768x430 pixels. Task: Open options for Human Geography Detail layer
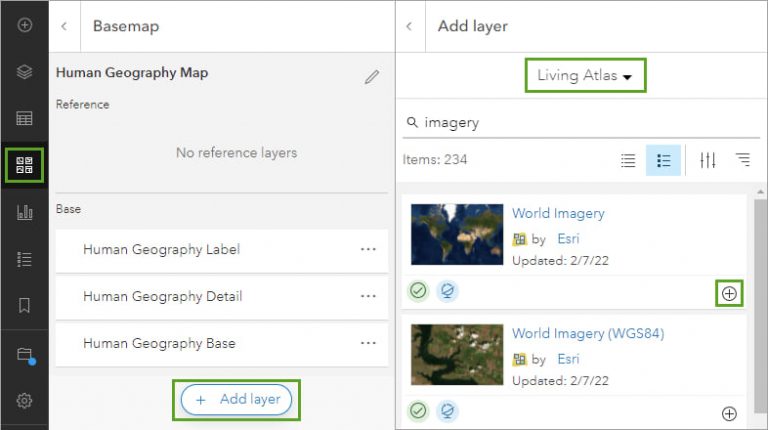[368, 296]
